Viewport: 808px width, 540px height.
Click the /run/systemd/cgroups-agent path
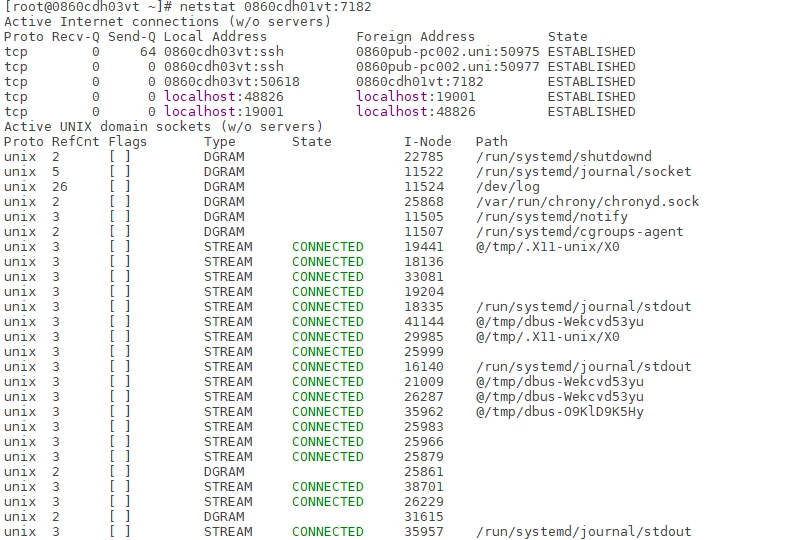coord(579,231)
